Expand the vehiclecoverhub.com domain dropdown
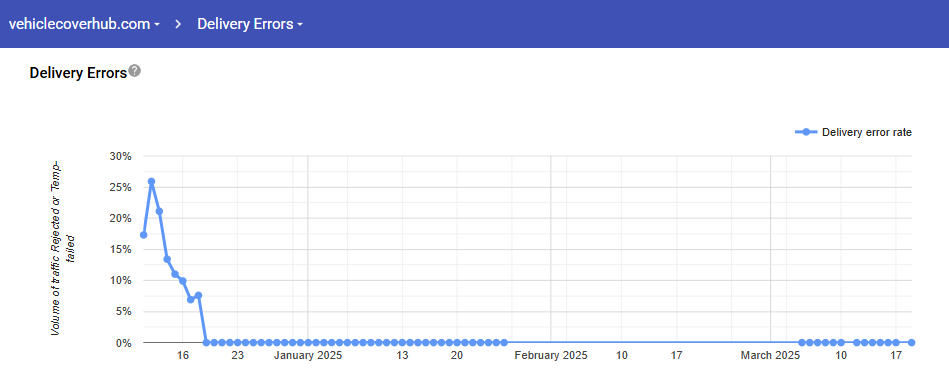The image size is (949, 389). coord(157,25)
